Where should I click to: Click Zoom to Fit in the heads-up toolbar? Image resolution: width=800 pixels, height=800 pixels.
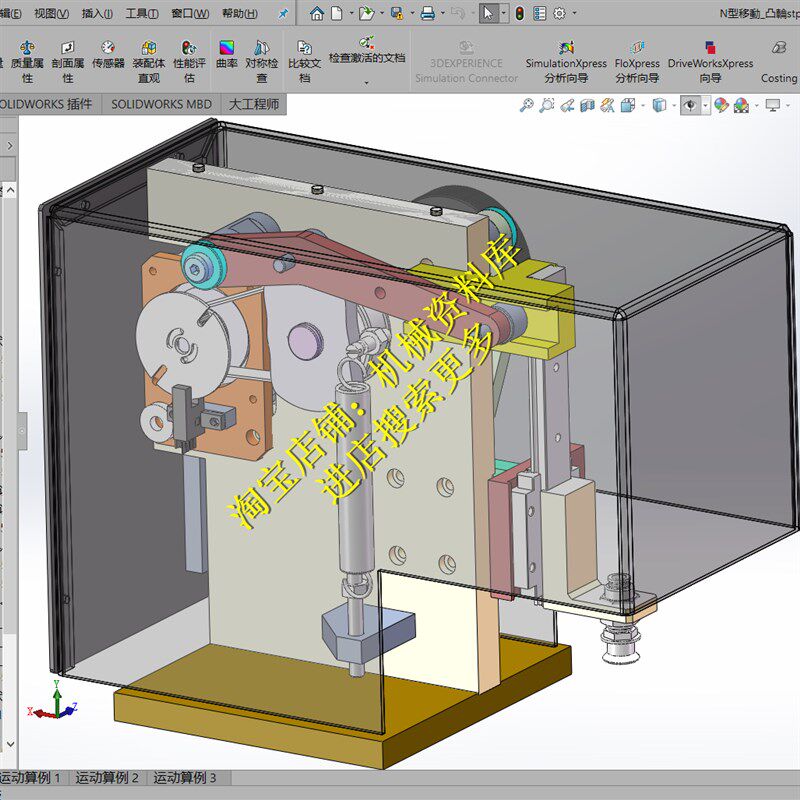pyautogui.click(x=526, y=104)
